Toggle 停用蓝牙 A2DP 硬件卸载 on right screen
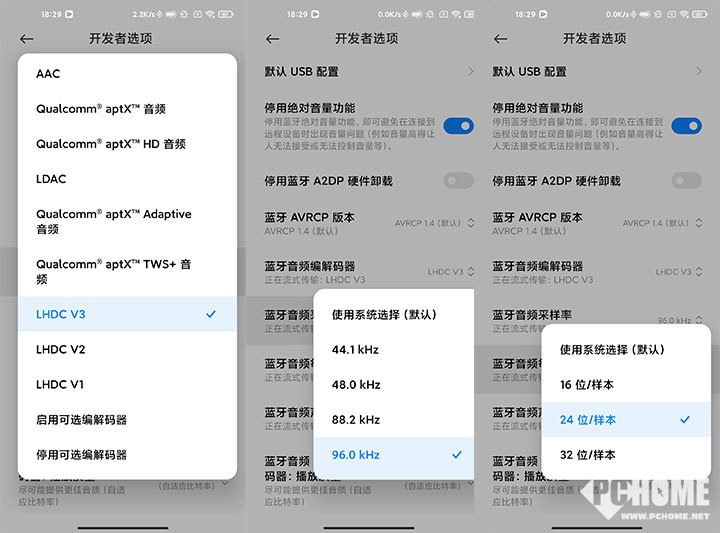 pyautogui.click(x=686, y=180)
